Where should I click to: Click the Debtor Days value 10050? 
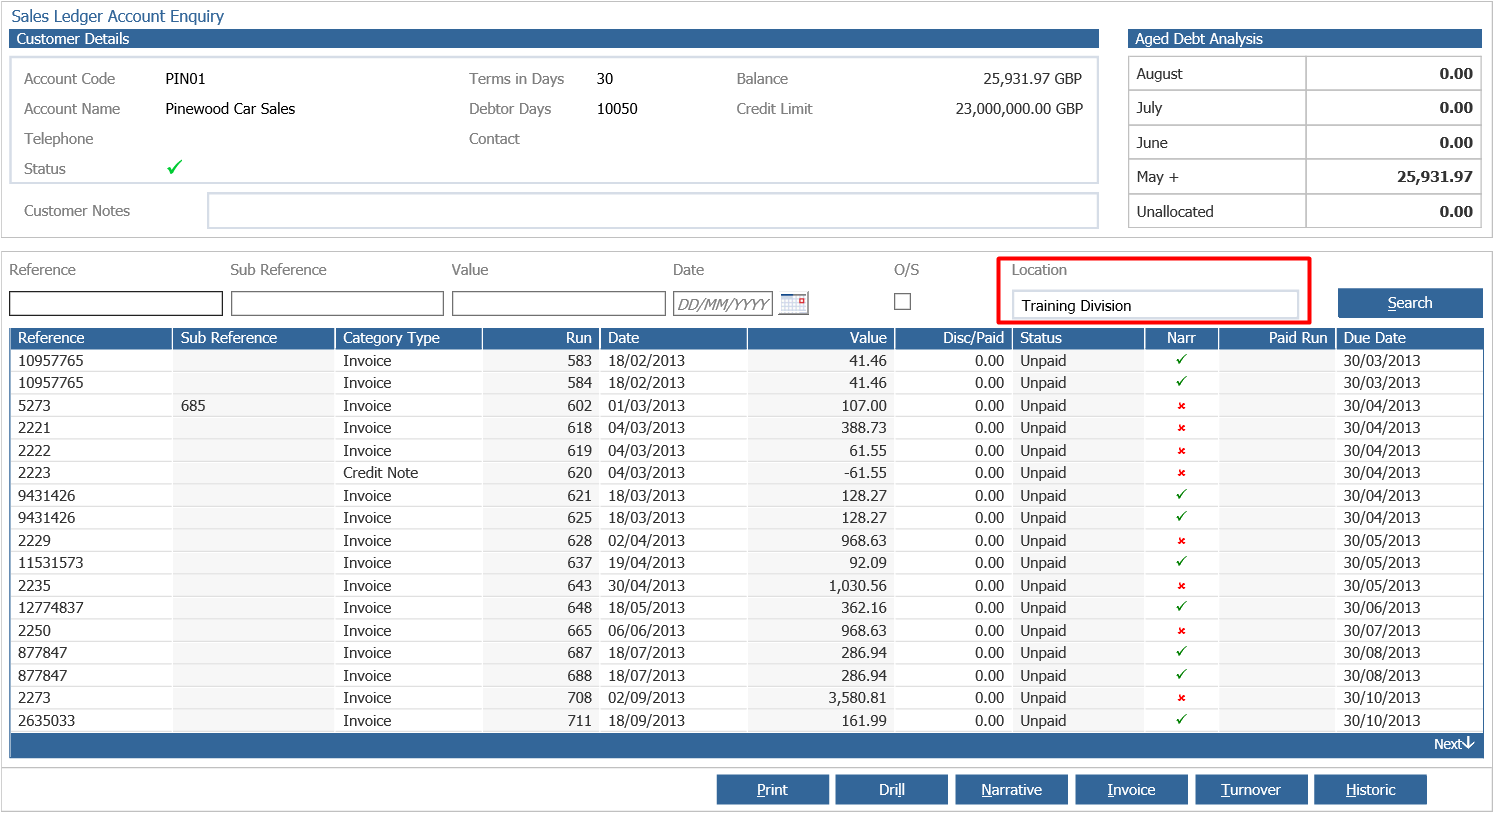pos(617,109)
